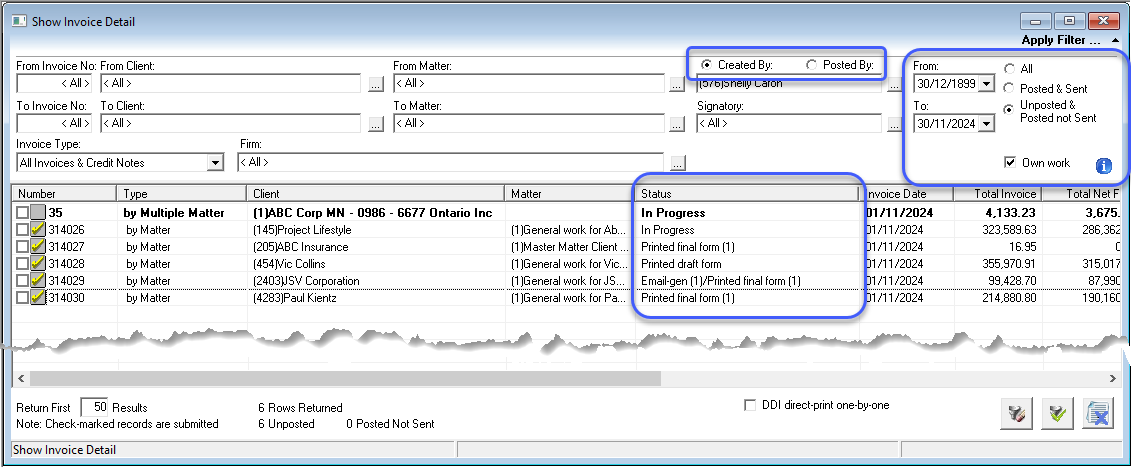Open the Firm browse button
Image resolution: width=1131 pixels, height=469 pixels.
coord(677,164)
